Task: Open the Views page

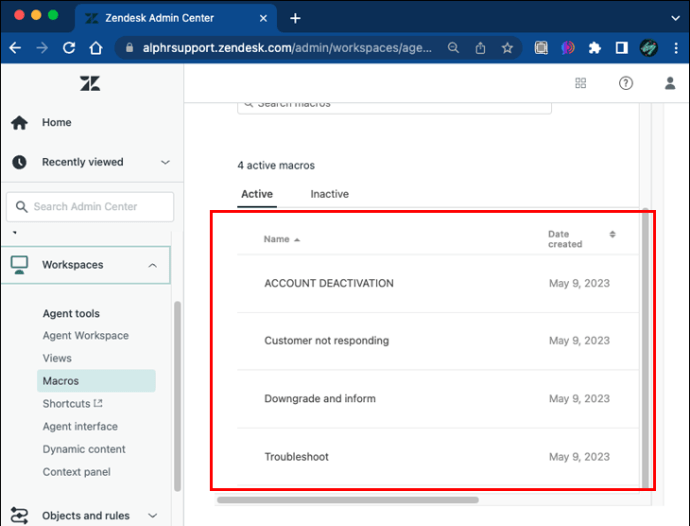Action: click(57, 358)
